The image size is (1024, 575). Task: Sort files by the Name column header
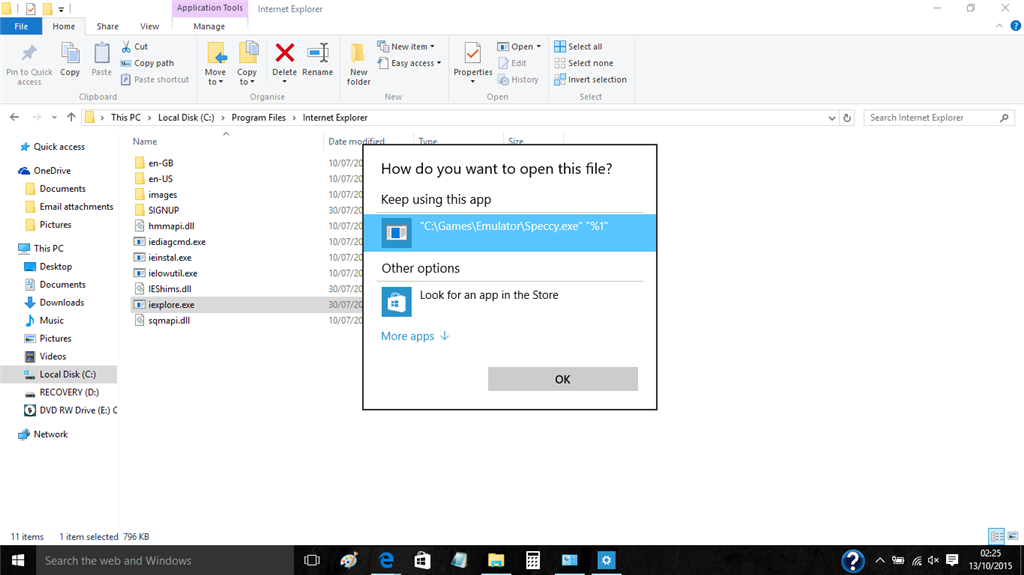(145, 141)
